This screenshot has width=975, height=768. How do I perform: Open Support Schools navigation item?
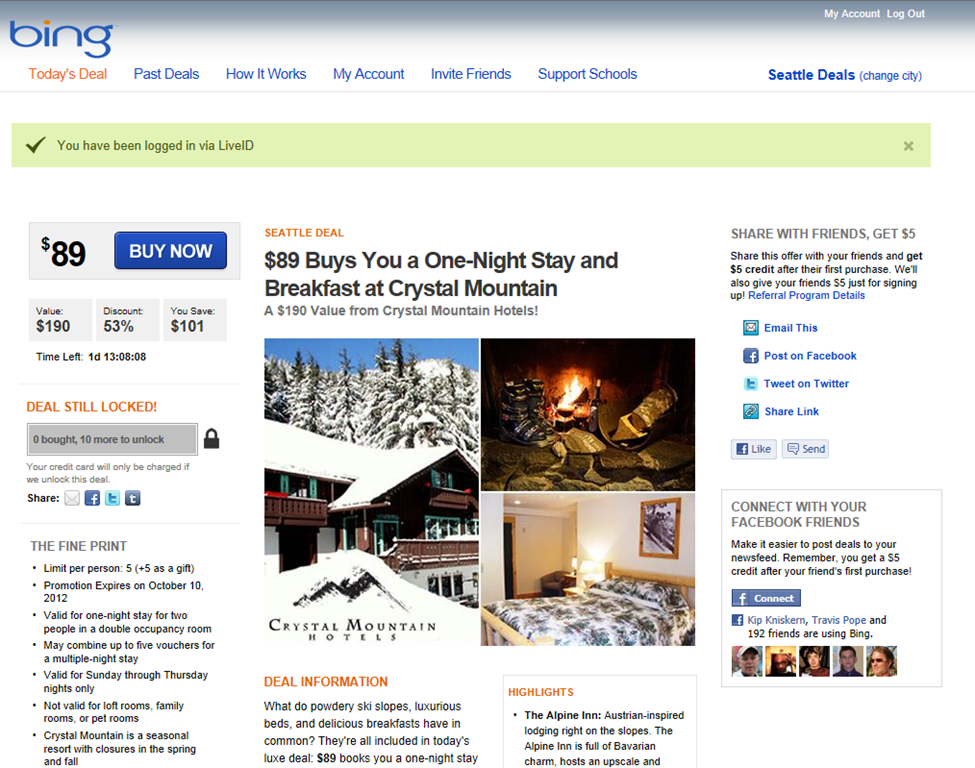point(588,74)
